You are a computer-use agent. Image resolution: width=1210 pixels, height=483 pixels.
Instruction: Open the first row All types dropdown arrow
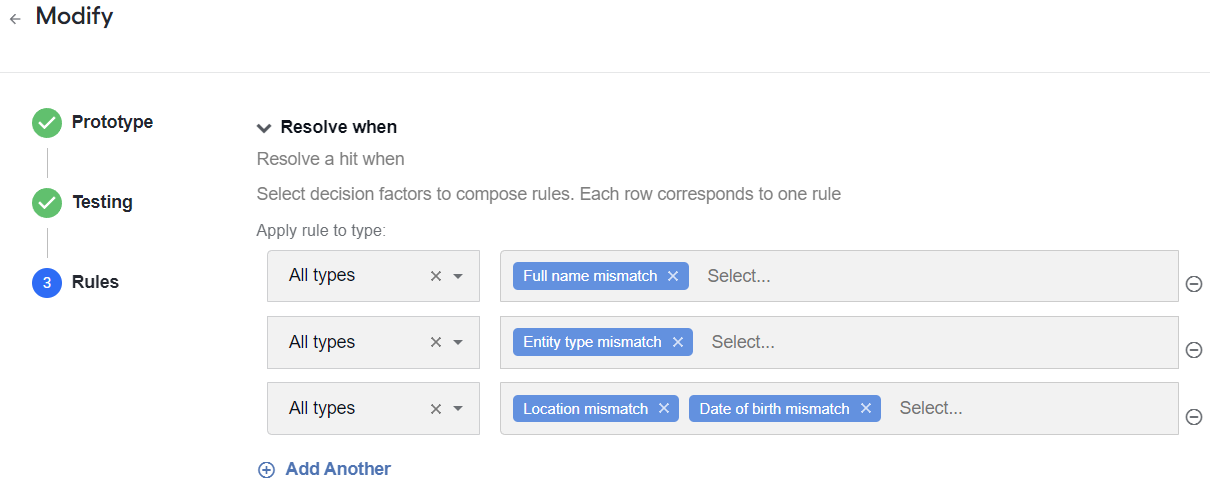458,276
